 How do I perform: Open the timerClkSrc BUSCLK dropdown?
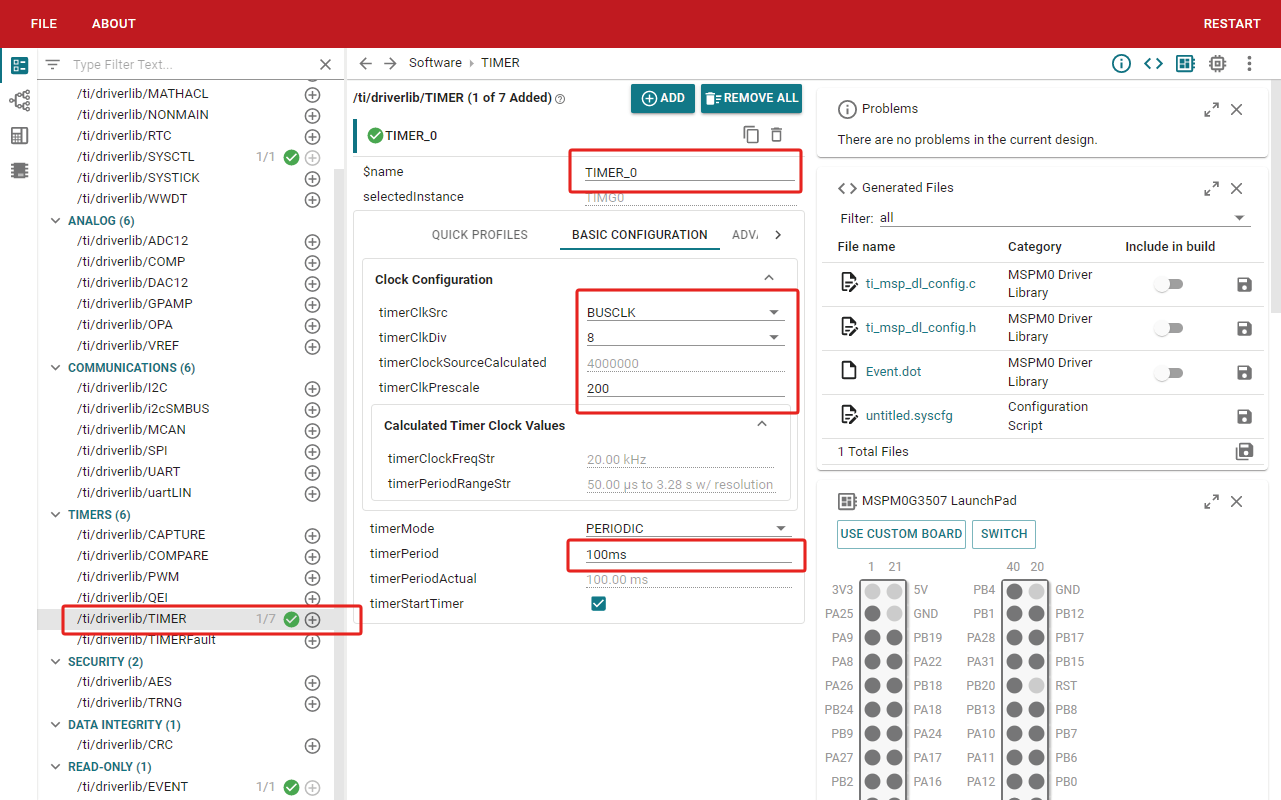pyautogui.click(x=685, y=312)
